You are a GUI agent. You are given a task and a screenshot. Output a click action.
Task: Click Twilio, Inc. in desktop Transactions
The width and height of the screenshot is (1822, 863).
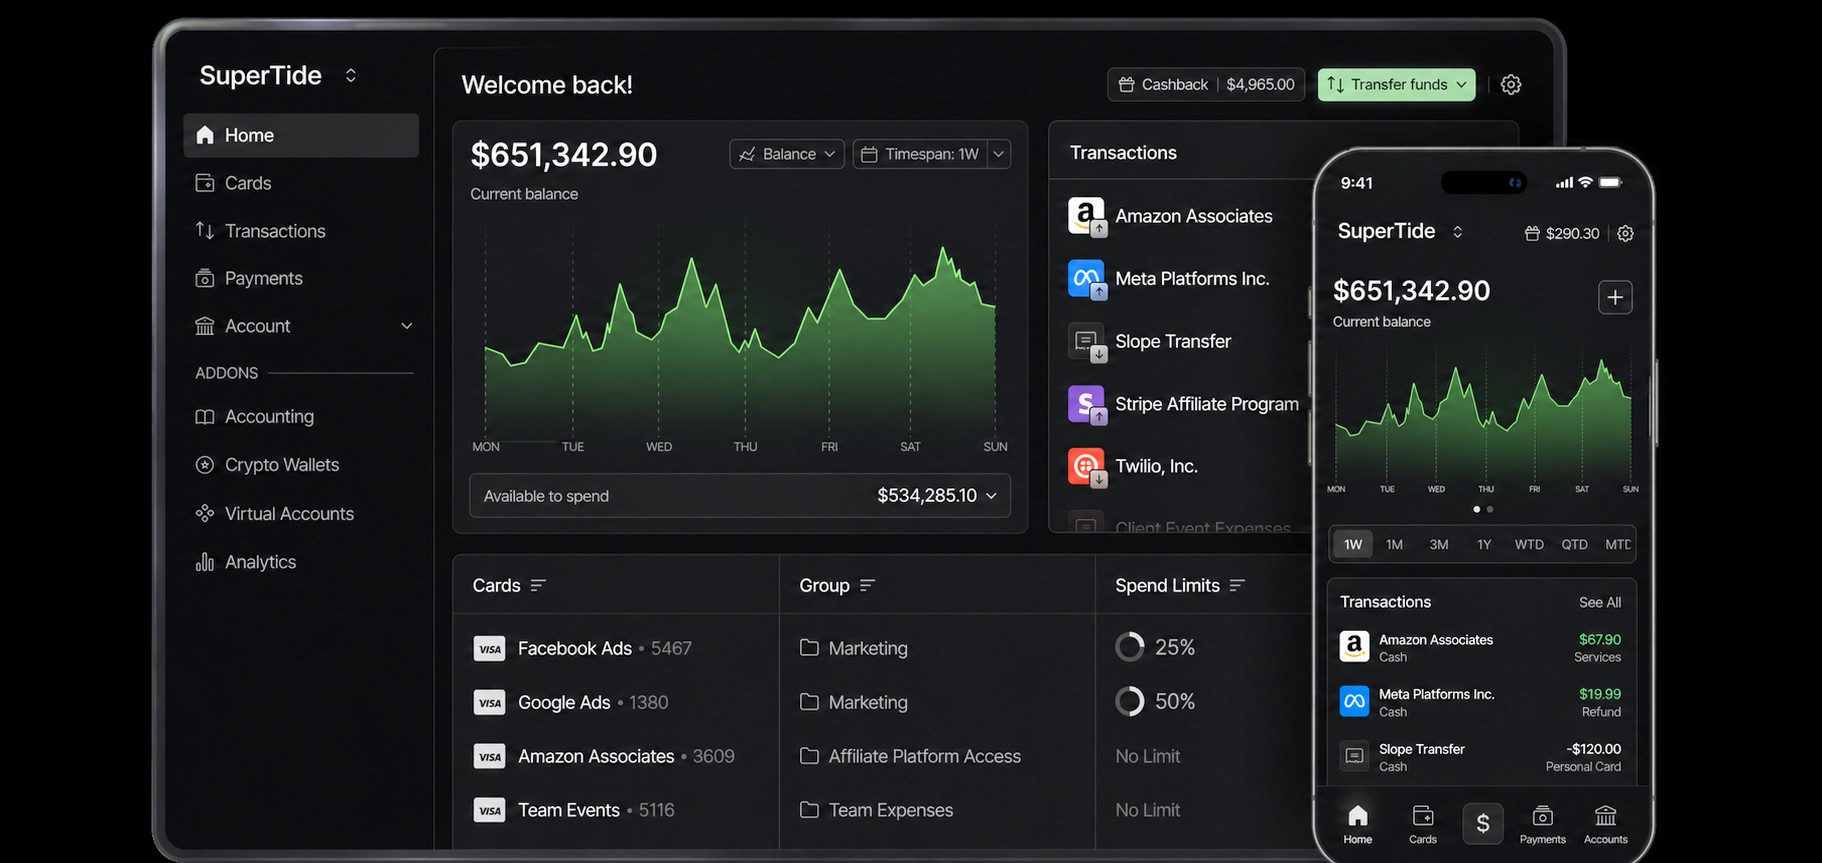coord(1156,466)
